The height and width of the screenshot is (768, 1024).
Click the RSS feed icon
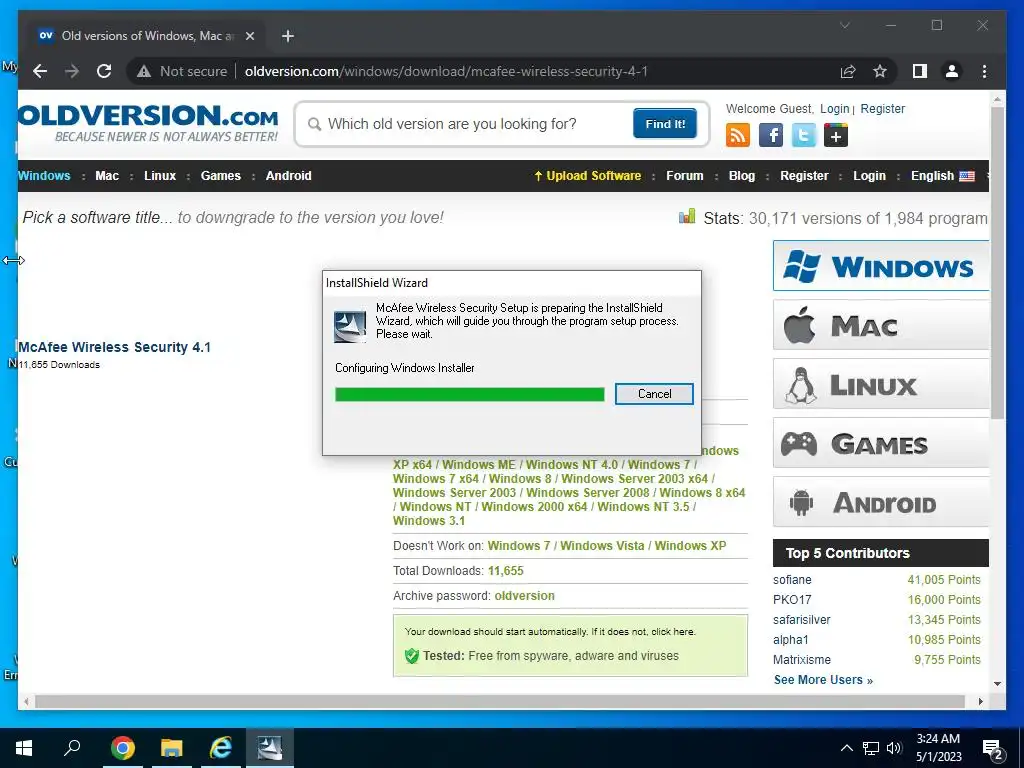[x=738, y=136]
